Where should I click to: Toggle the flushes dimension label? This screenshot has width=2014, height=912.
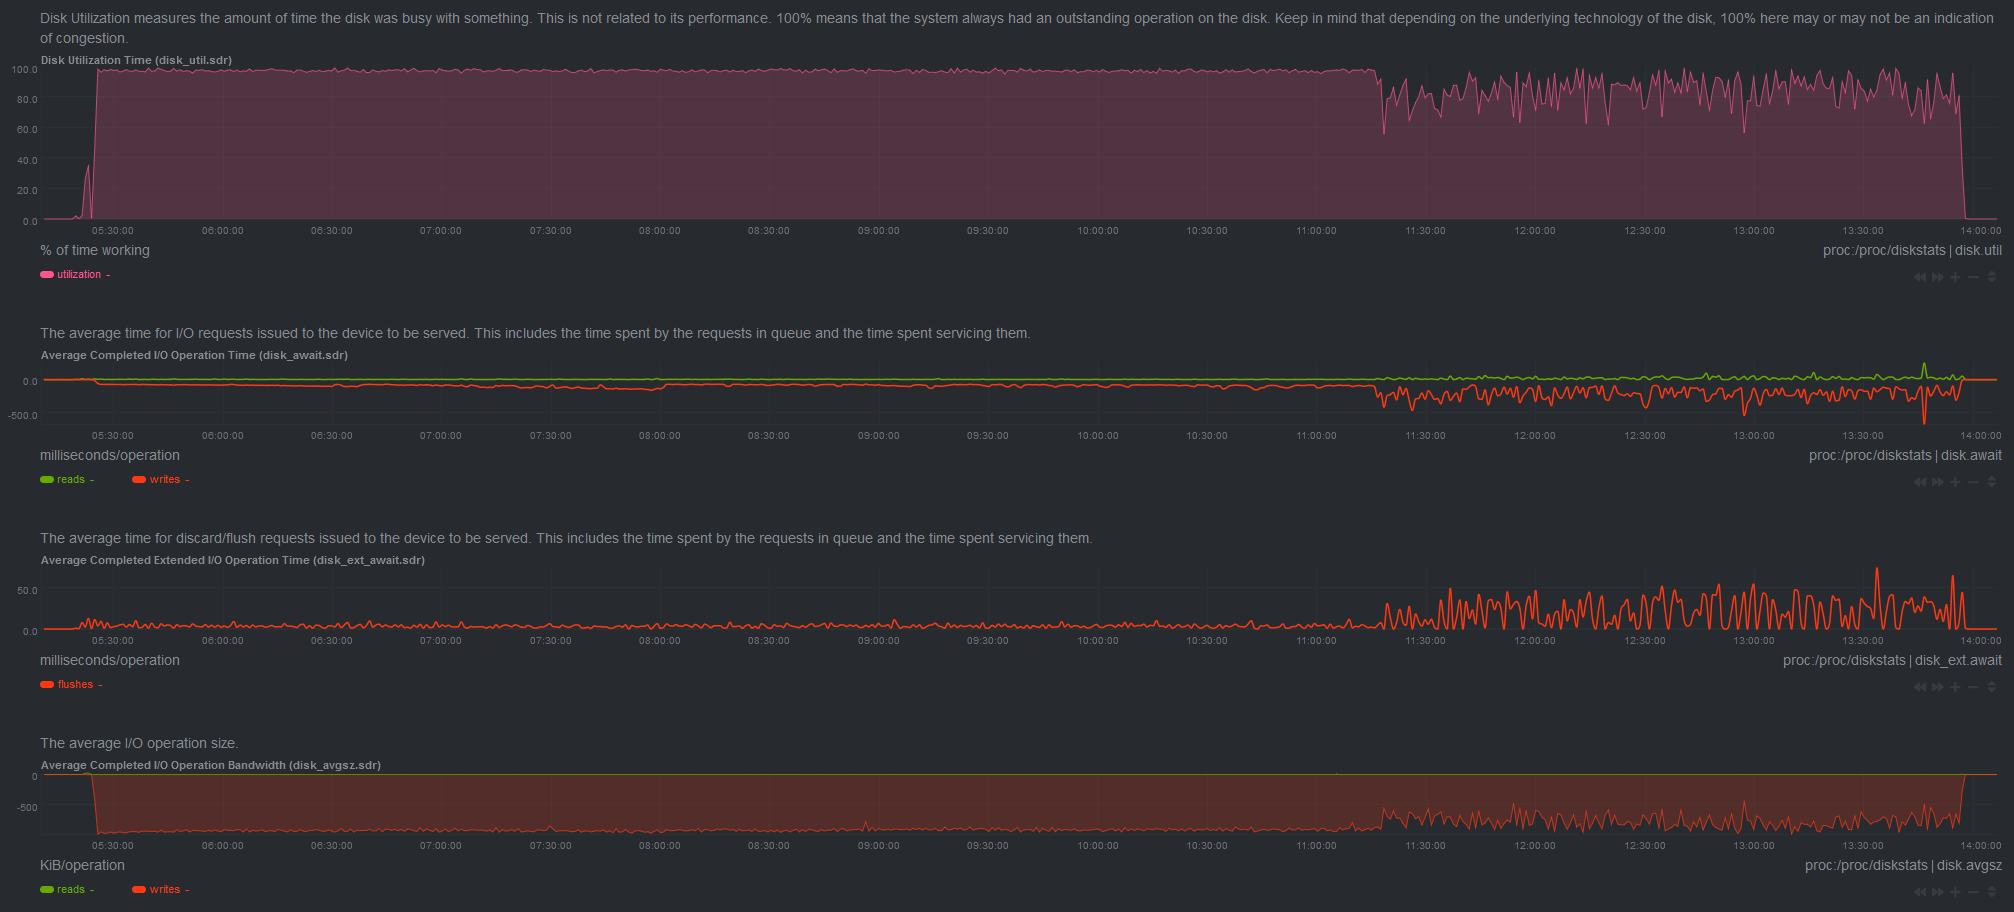[x=75, y=684]
